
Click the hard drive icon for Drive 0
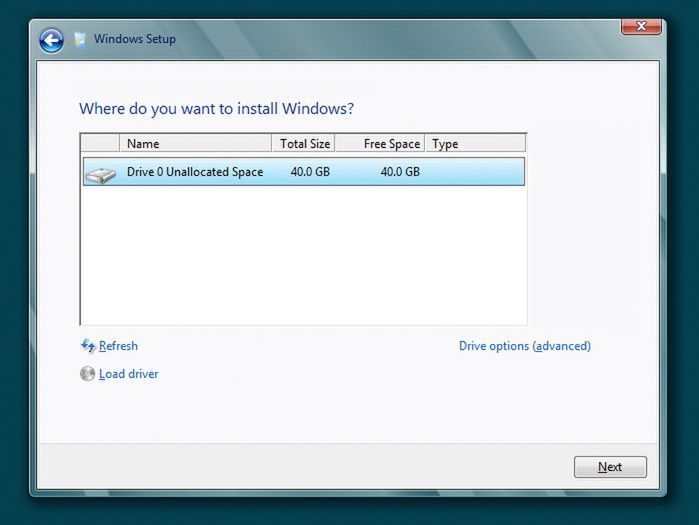coord(101,174)
